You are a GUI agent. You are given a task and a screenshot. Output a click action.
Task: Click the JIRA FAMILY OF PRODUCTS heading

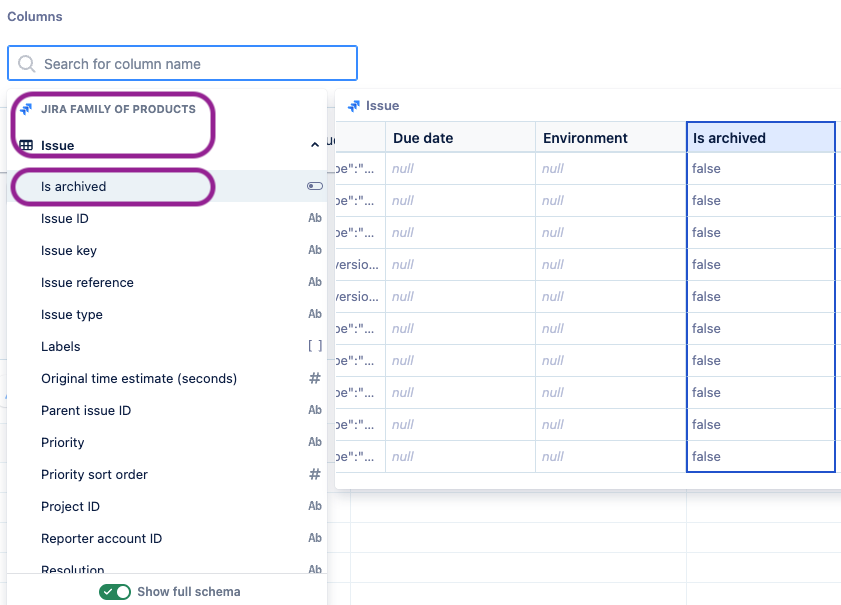[119, 109]
